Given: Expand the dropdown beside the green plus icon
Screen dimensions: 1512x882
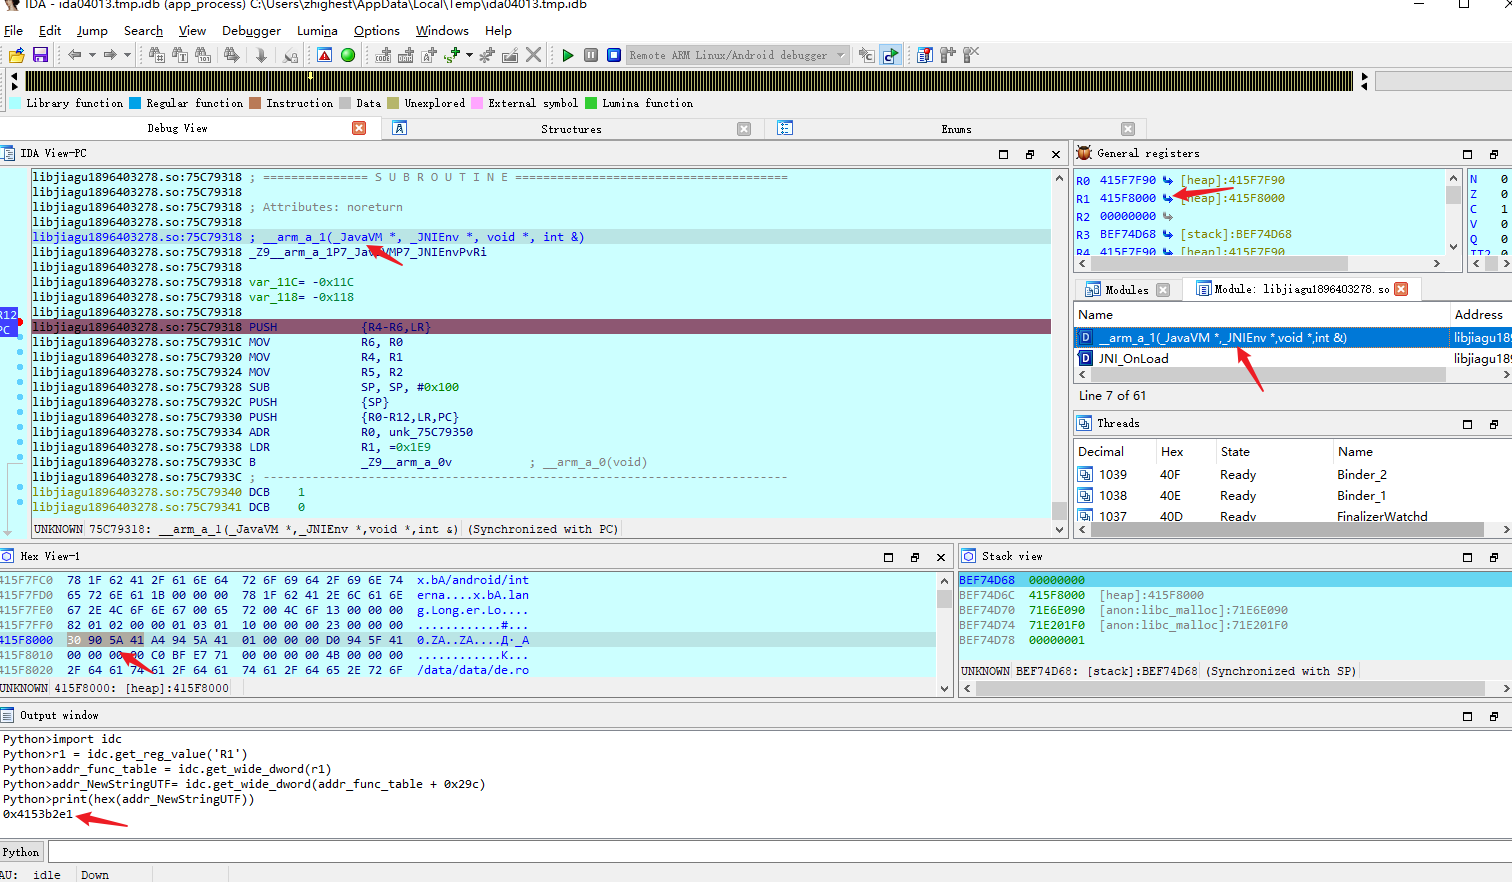Looking at the screenshot, I should point(469,55).
